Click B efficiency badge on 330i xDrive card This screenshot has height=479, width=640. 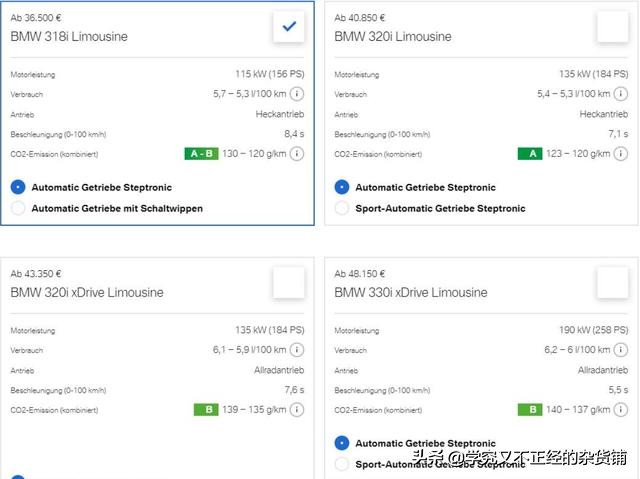click(x=530, y=410)
